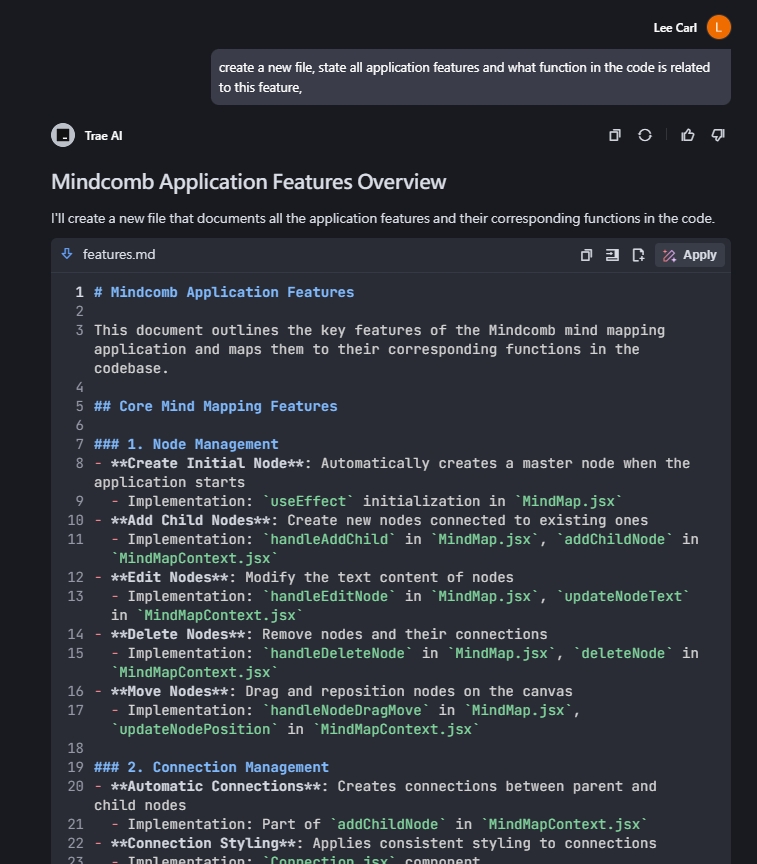Click the Connection Management heading line
Screen dimensions: 757x864
pos(211,767)
